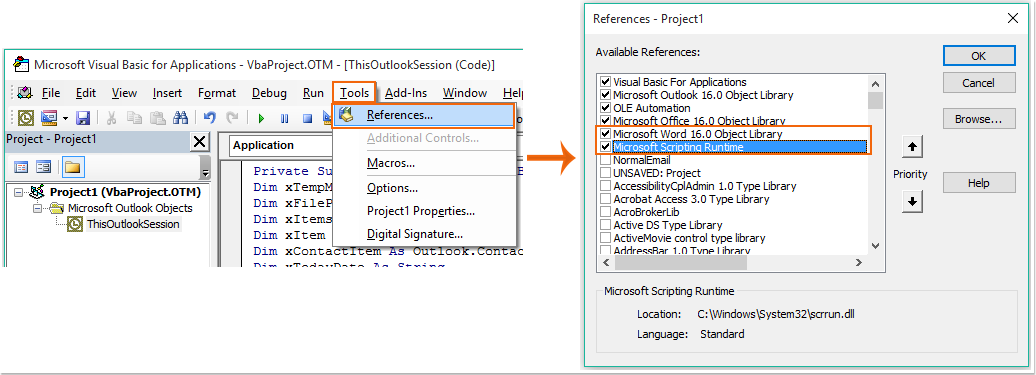
Task: Open the Insert UserForm dropdown arrow
Action: (65, 119)
